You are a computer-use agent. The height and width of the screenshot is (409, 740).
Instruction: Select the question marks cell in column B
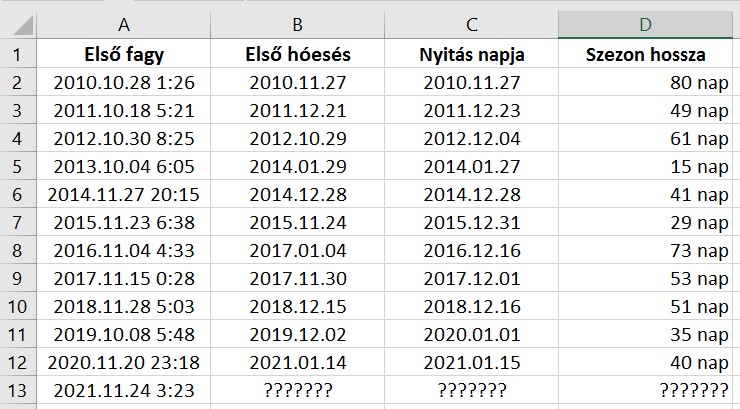pos(298,390)
